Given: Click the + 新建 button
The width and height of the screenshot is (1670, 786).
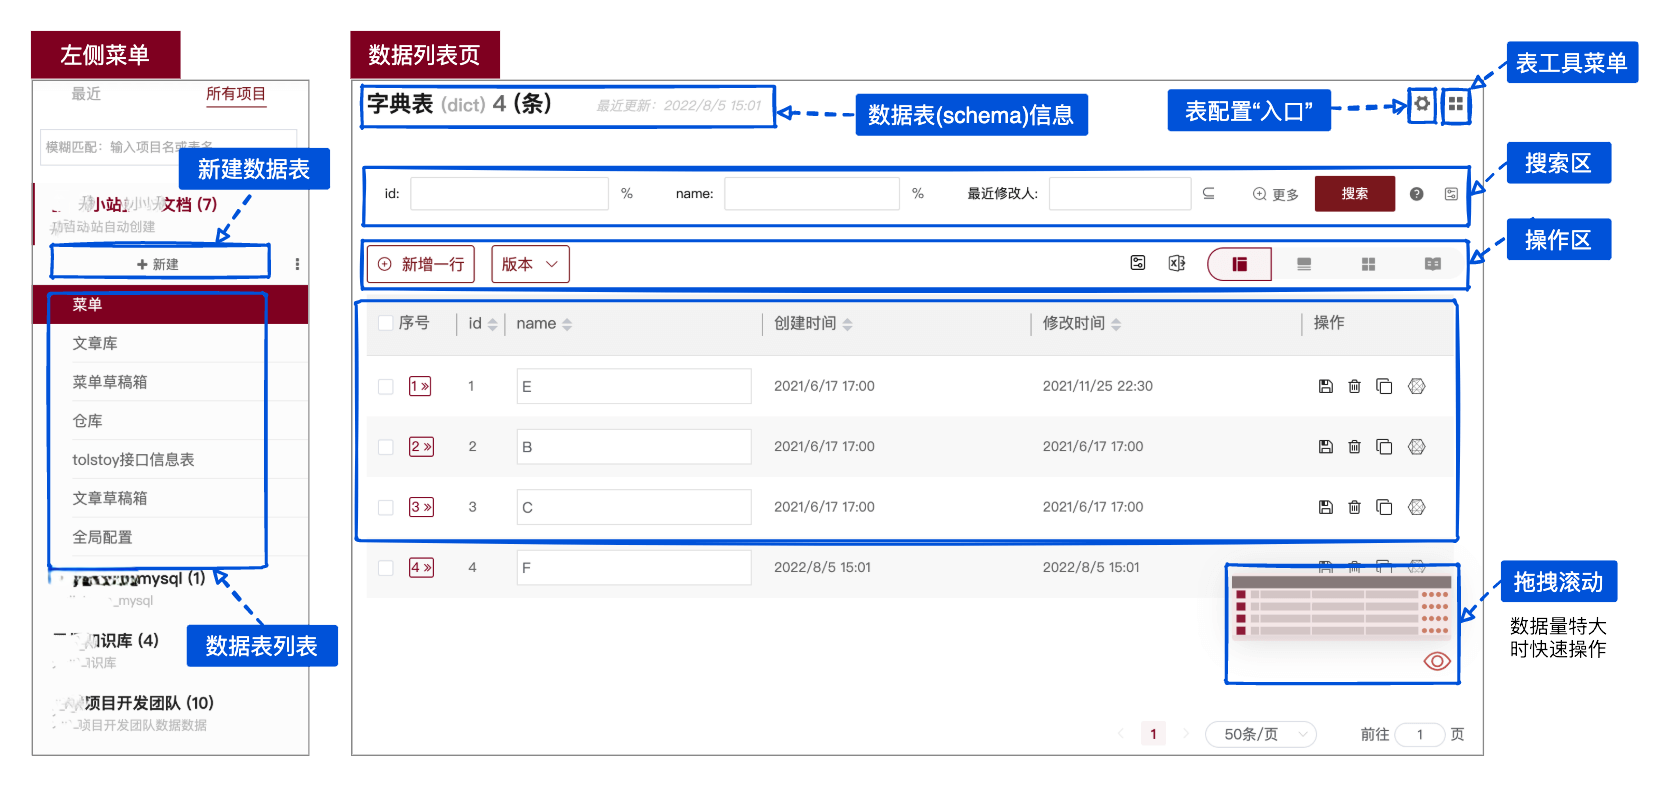Looking at the screenshot, I should click(x=160, y=264).
